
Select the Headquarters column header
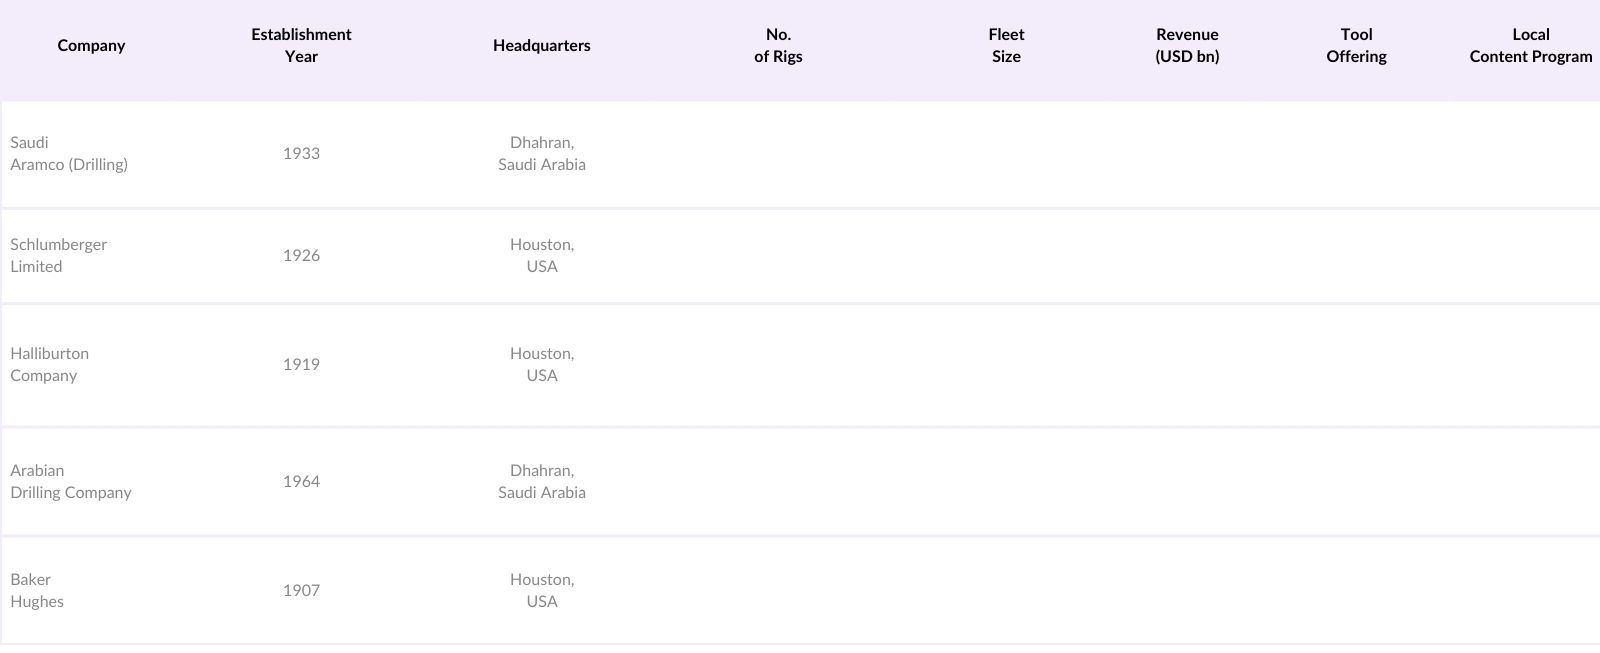tap(541, 46)
